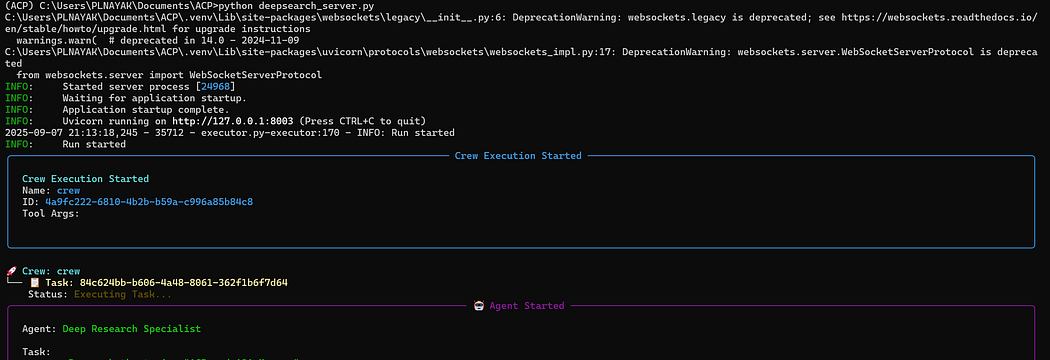Click the 'Crew Execution Started' heading inside the panel
The image size is (1050, 360).
tap(86, 179)
